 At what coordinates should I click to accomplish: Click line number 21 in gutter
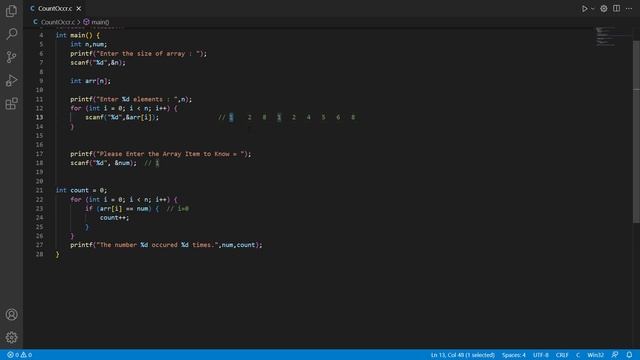pos(39,190)
